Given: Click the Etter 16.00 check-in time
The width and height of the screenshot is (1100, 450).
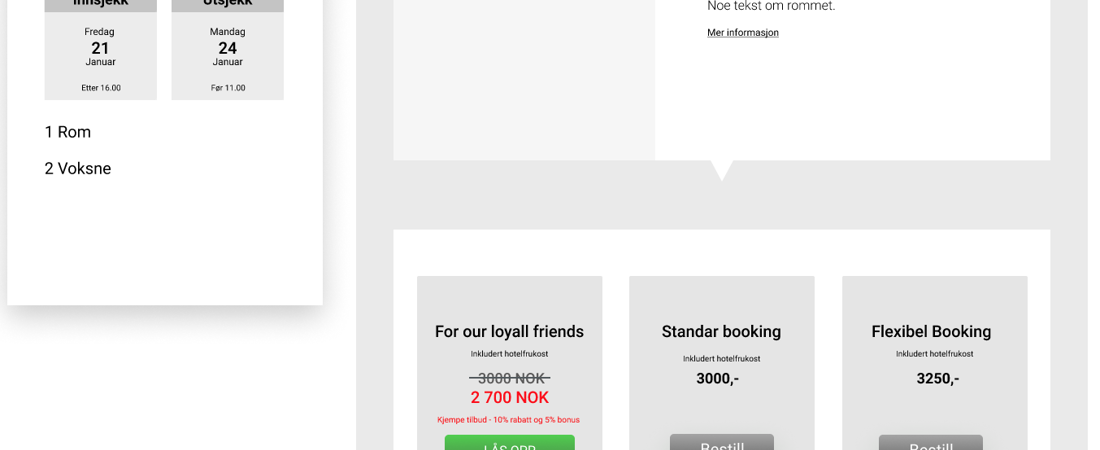Looking at the screenshot, I should pos(101,88).
